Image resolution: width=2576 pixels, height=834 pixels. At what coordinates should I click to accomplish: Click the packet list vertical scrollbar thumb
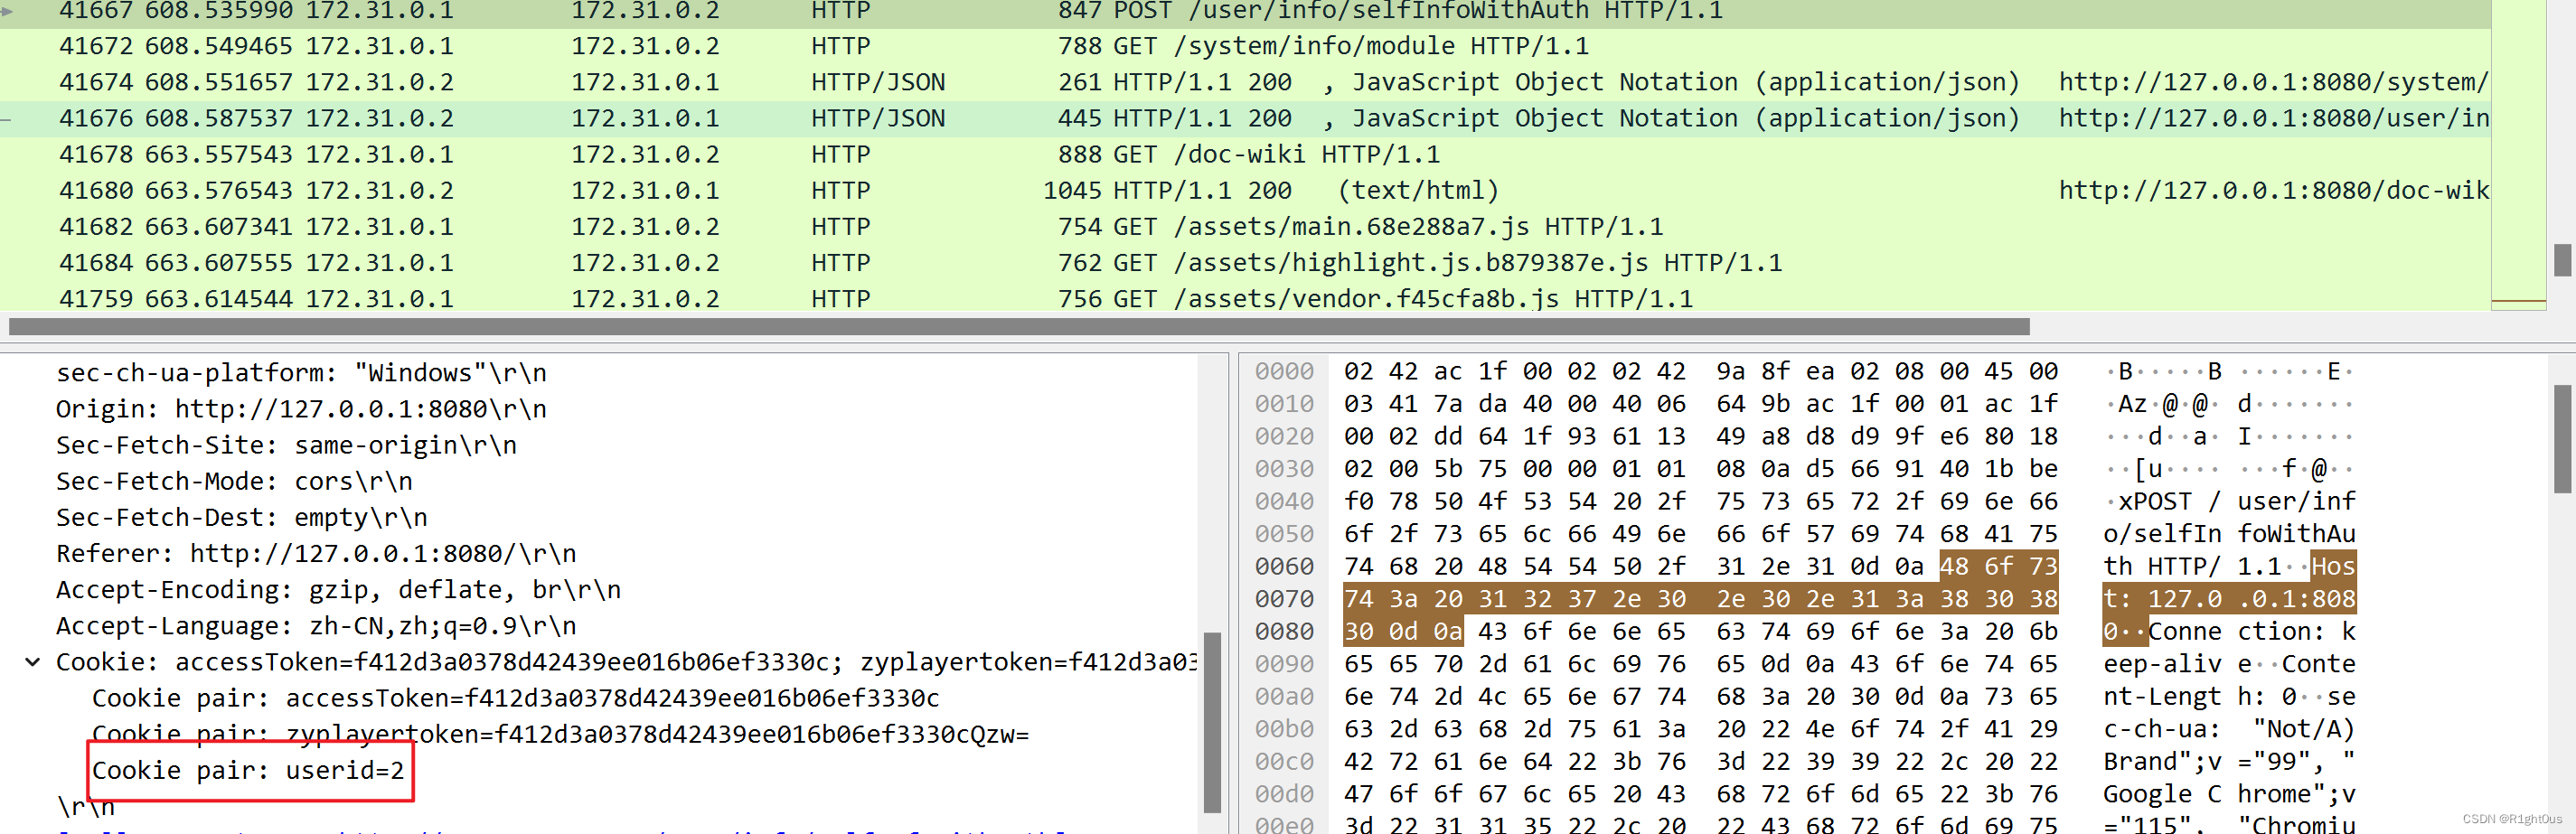coord(2562,260)
